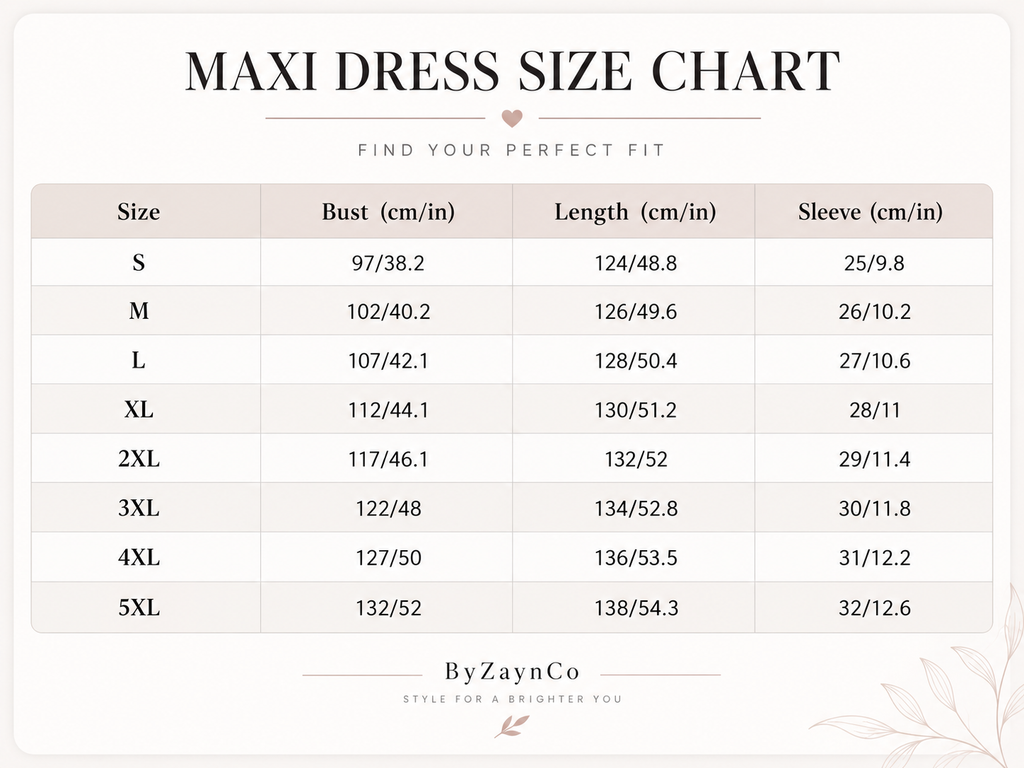The width and height of the screenshot is (1024, 768).
Task: Click the Maxi Dress Size Chart title
Action: pyautogui.click(x=512, y=71)
